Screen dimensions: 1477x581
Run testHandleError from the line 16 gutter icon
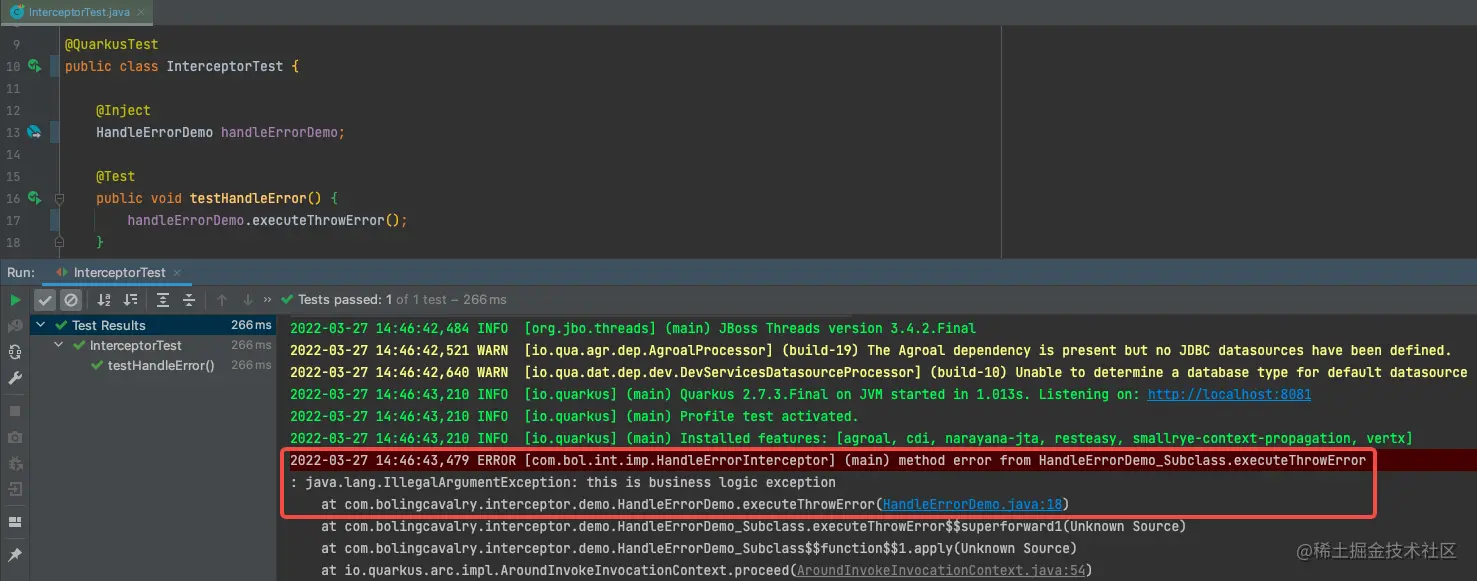[x=35, y=198]
